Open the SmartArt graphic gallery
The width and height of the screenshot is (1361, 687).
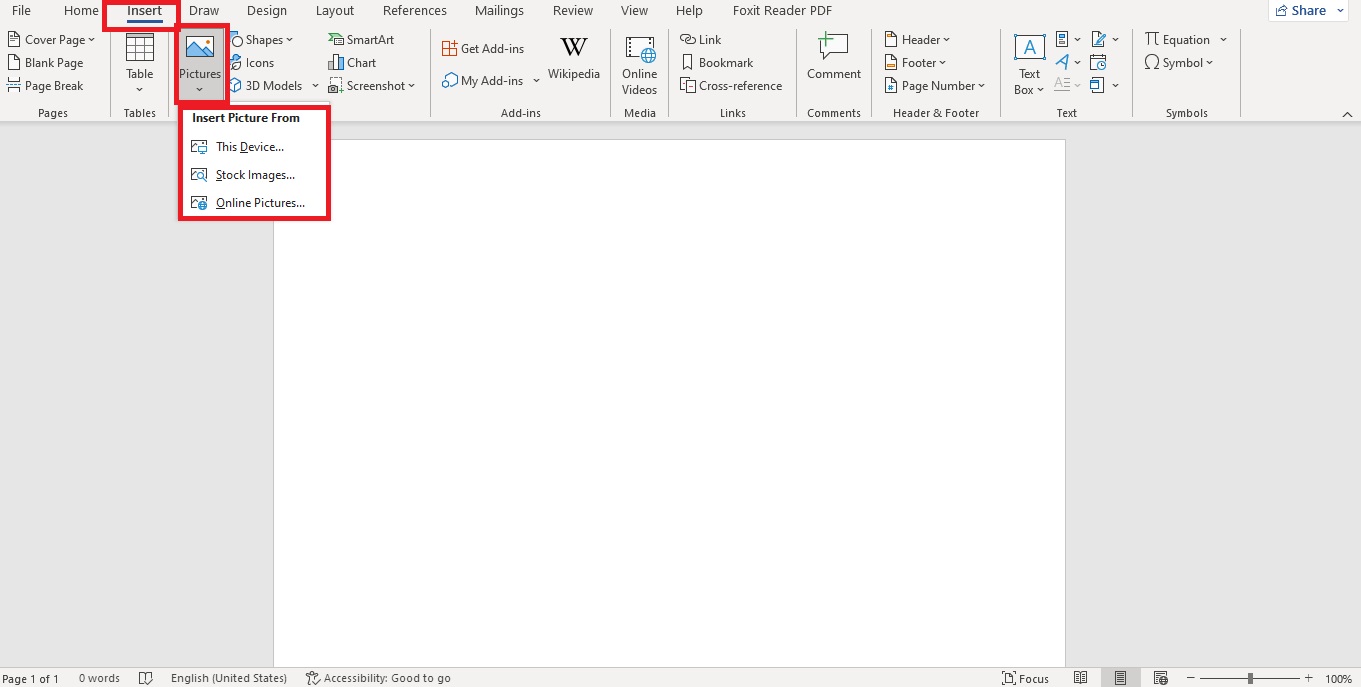[x=360, y=39]
